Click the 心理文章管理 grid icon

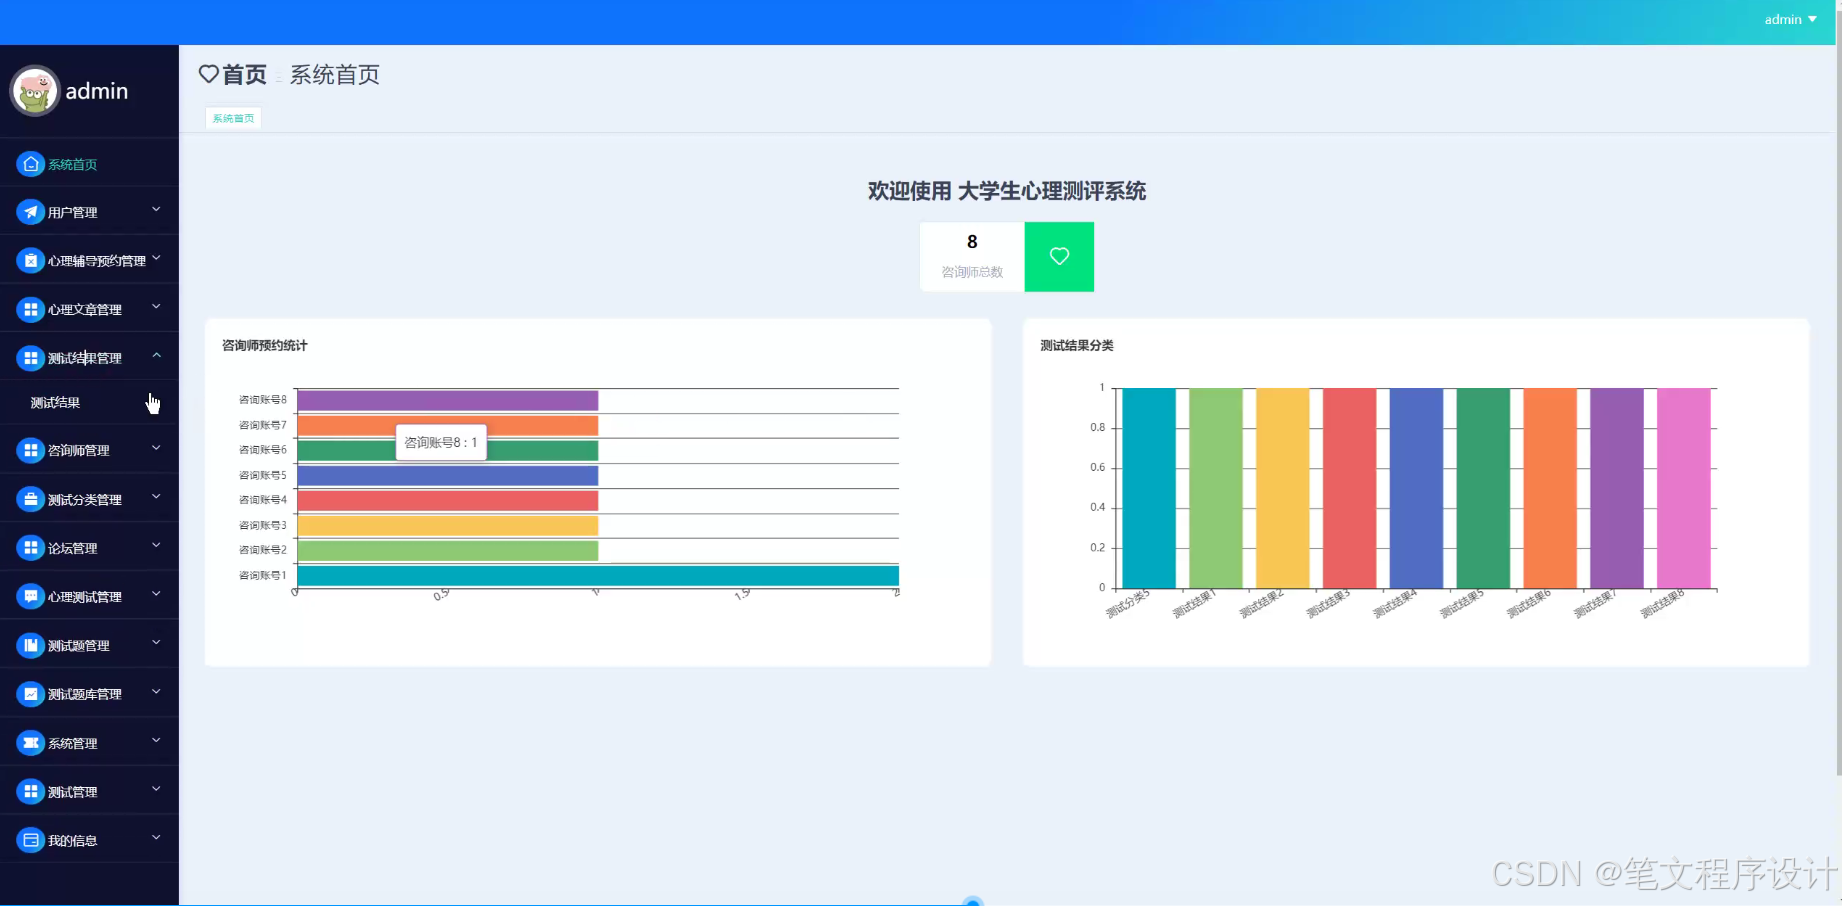point(31,309)
